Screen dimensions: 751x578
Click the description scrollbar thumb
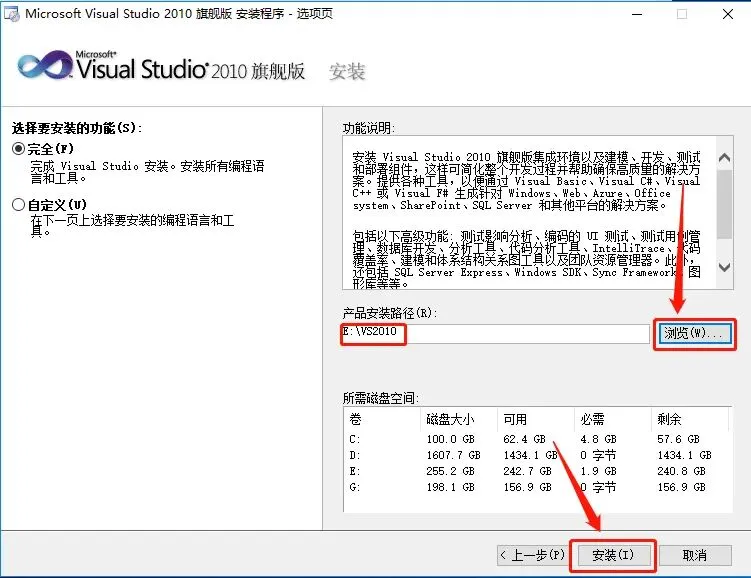(725, 204)
